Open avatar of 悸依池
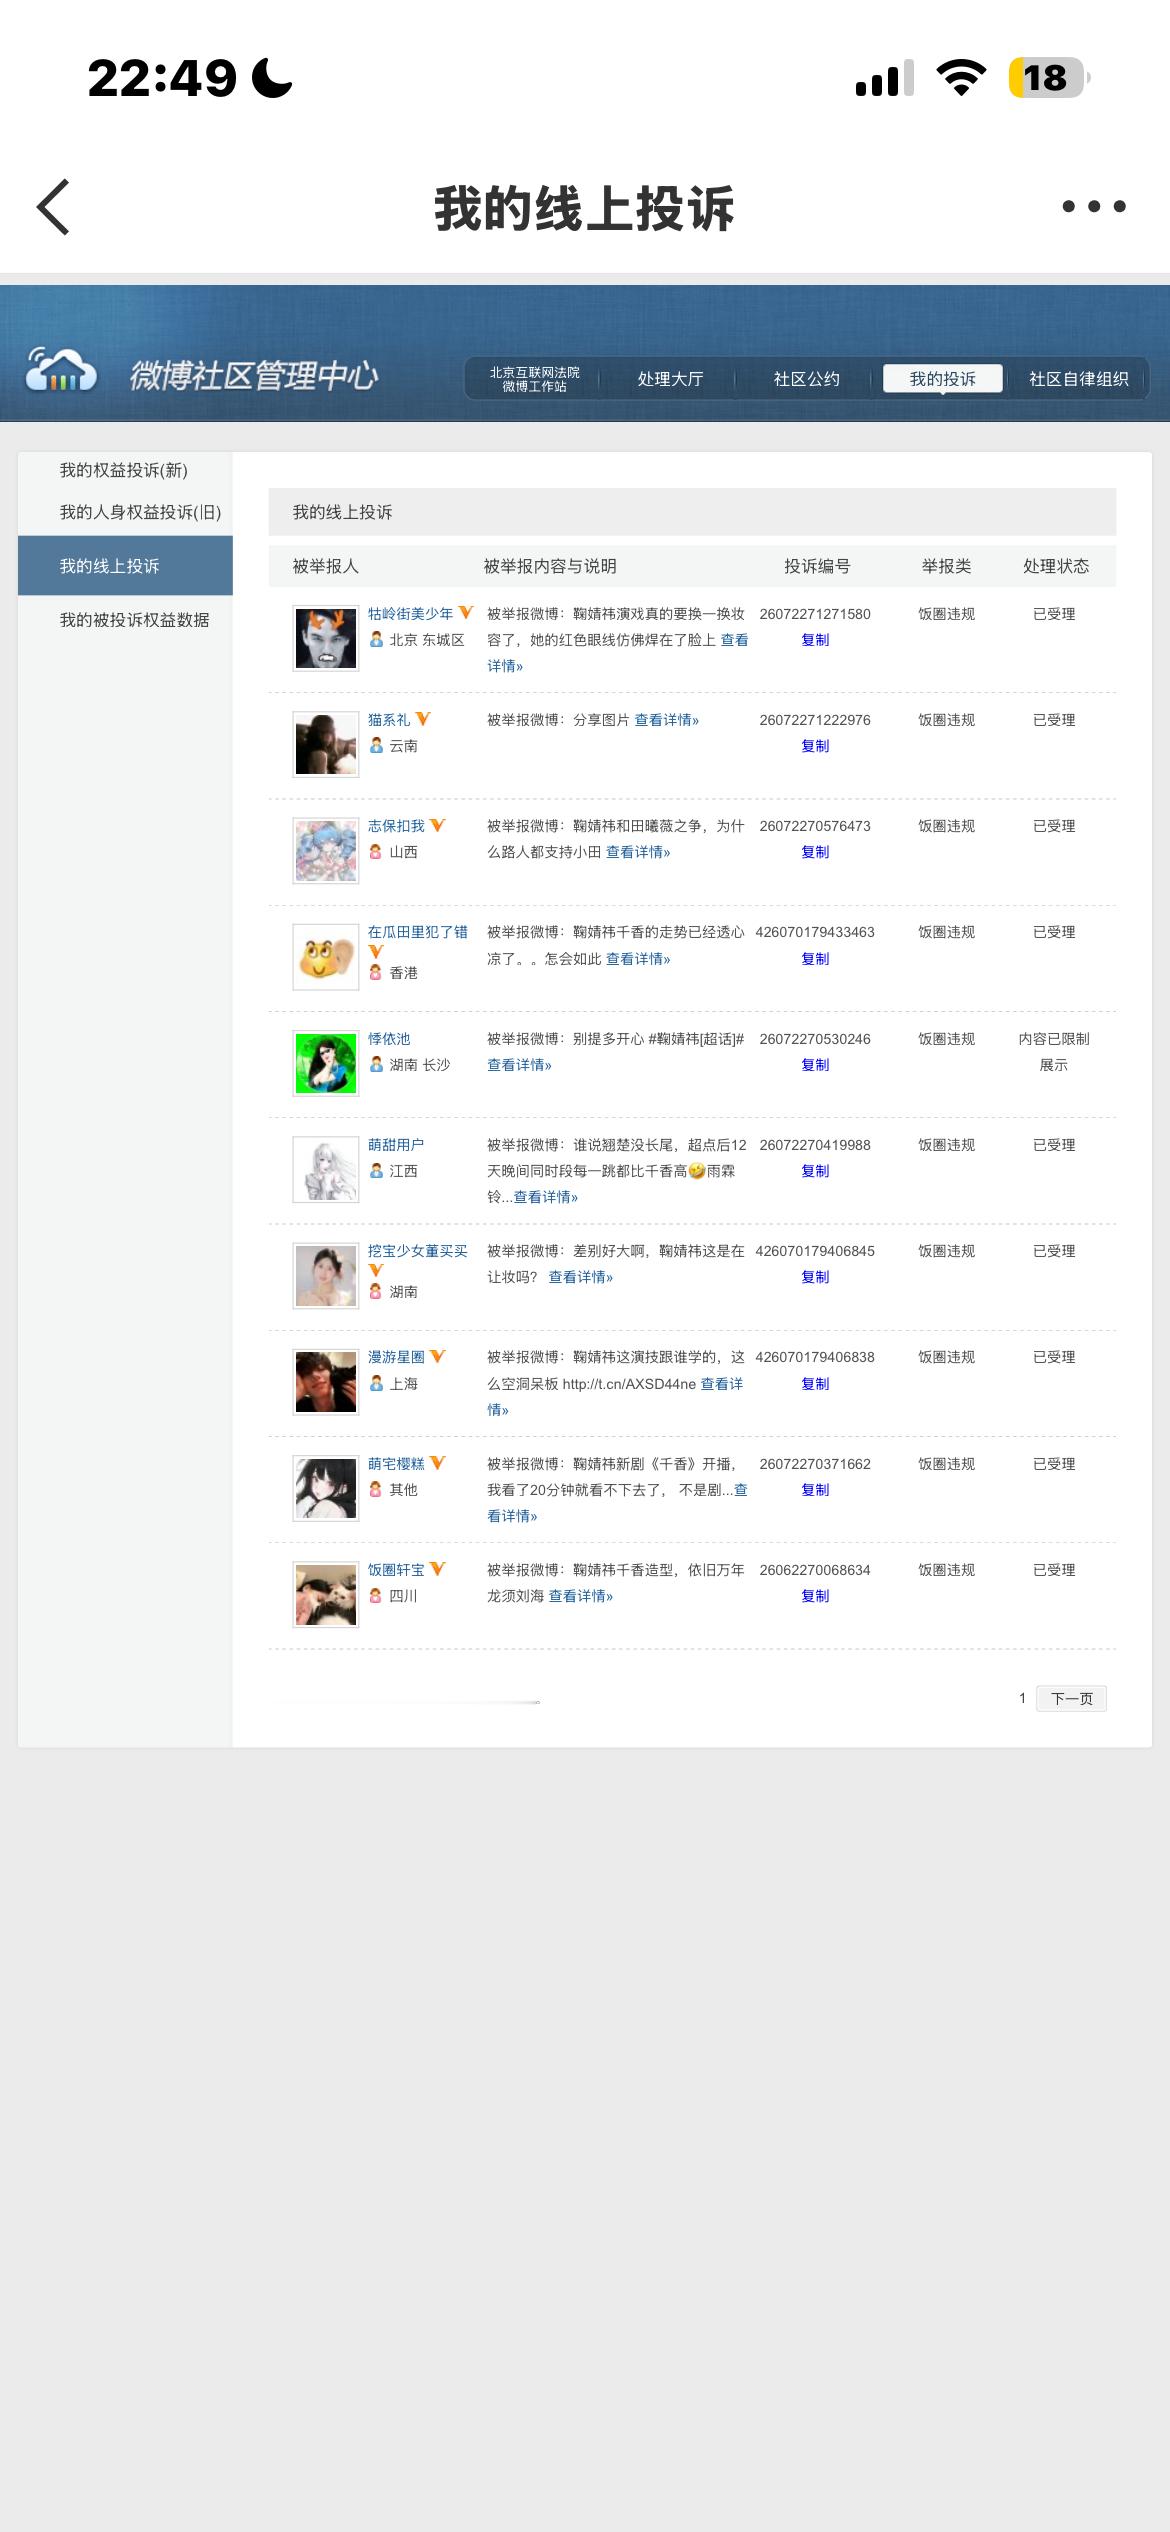This screenshot has height=2532, width=1170. [x=326, y=1063]
